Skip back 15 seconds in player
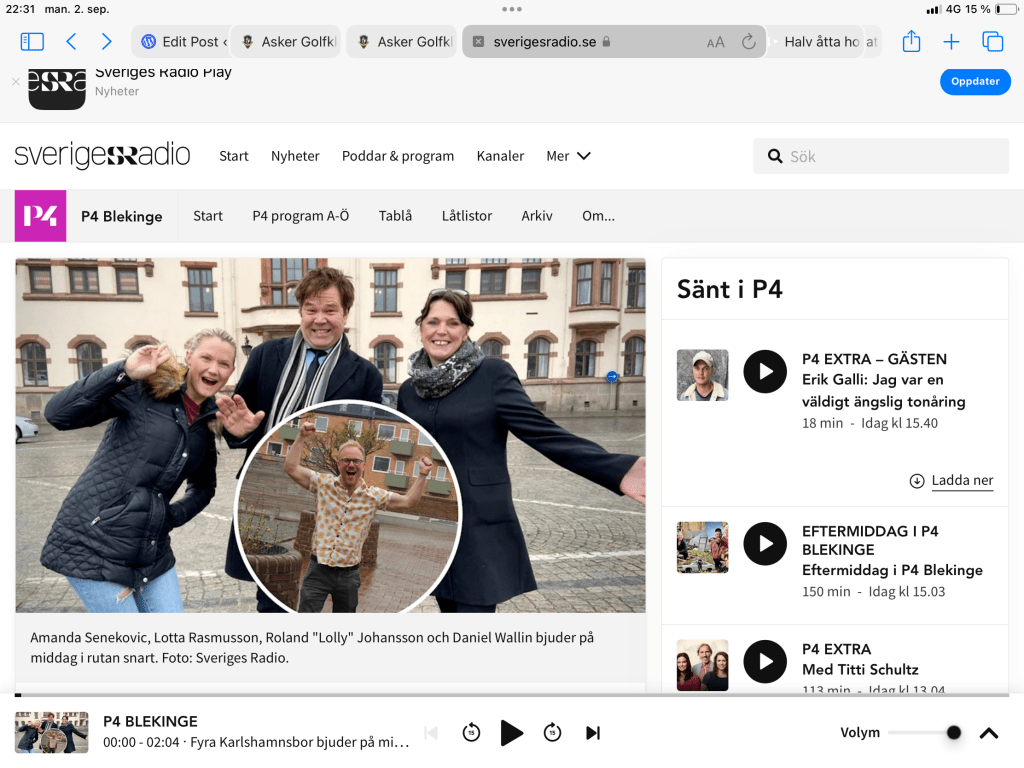The width and height of the screenshot is (1024, 768). 471,733
